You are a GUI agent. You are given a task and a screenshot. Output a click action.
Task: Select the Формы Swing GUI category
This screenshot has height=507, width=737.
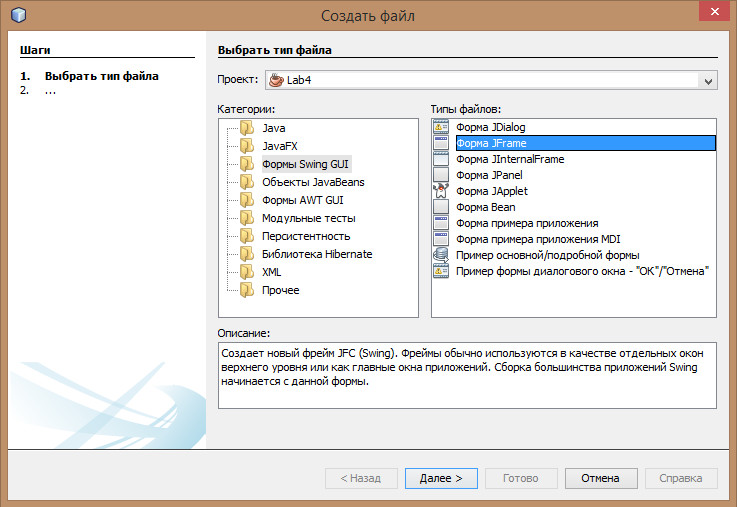306,164
